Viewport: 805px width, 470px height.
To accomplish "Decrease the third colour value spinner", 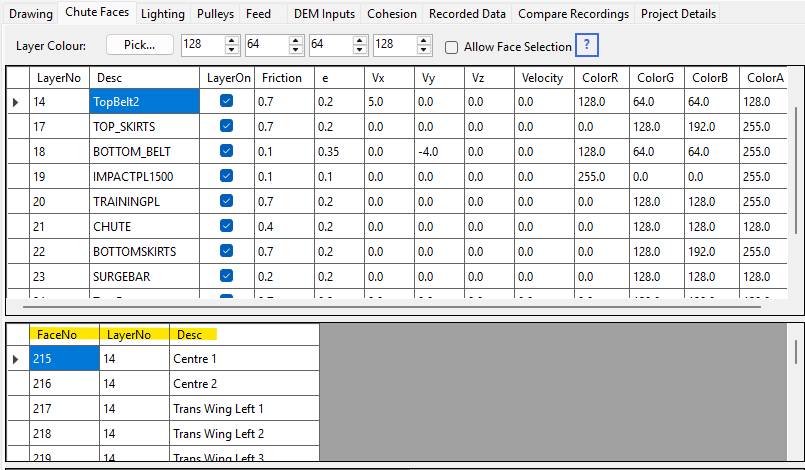I will pyautogui.click(x=360, y=50).
